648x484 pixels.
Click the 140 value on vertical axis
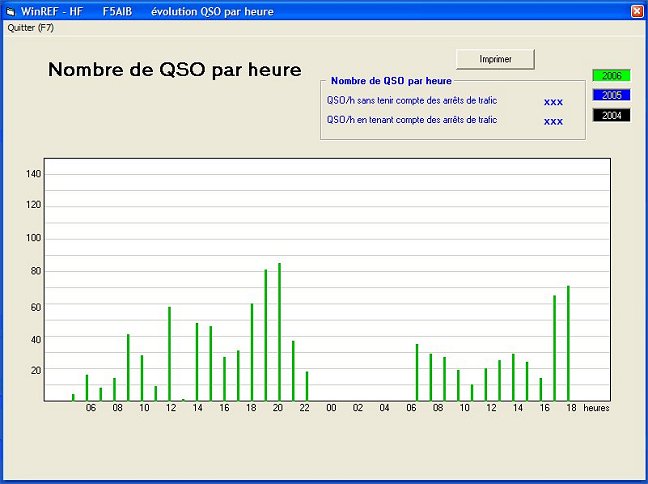tap(33, 174)
